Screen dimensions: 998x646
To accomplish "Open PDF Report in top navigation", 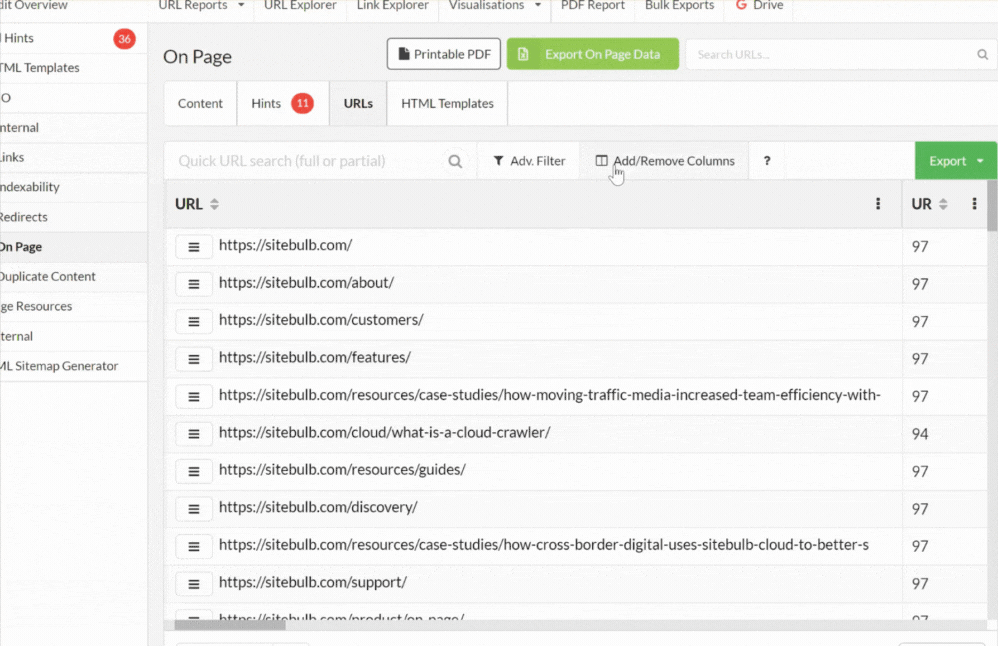I will tap(593, 6).
